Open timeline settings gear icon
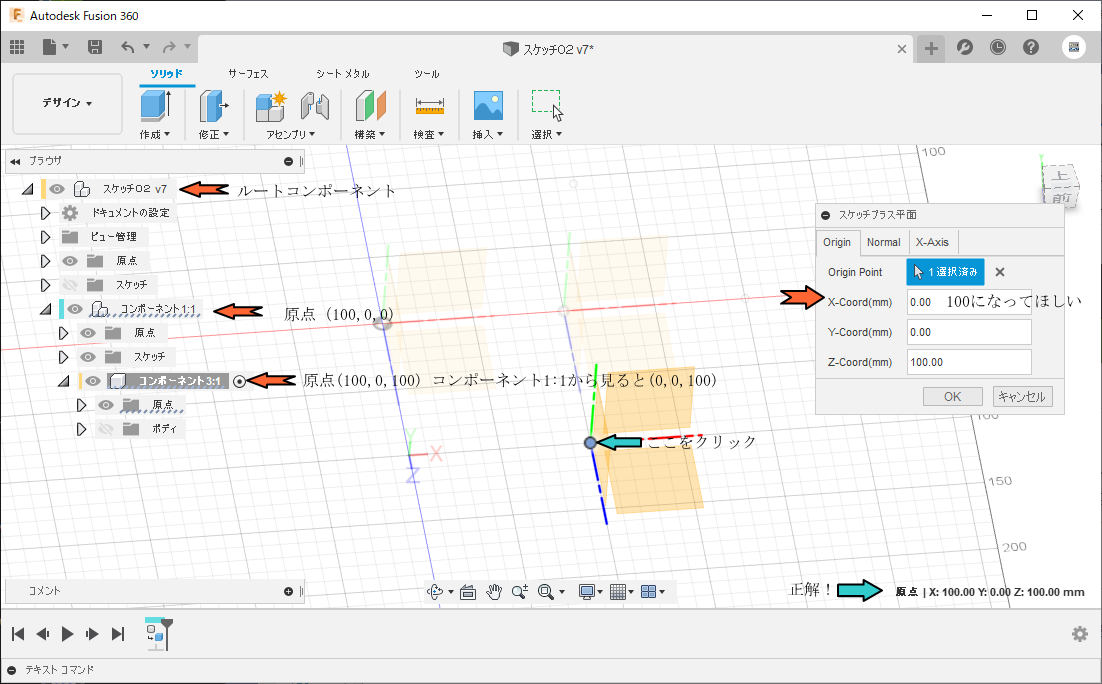 point(1080,634)
